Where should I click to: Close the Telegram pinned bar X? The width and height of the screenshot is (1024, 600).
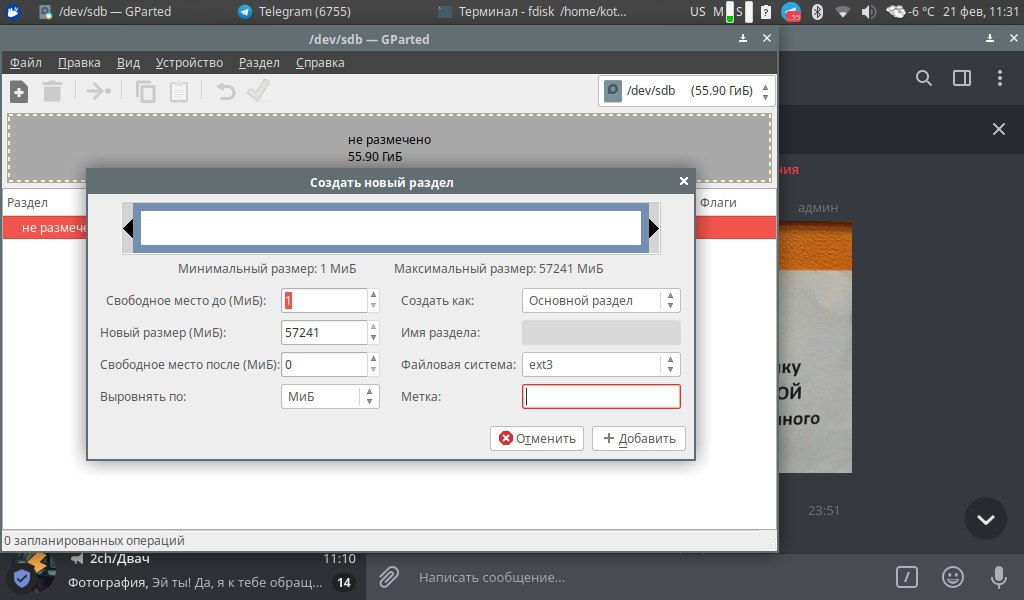coord(999,129)
